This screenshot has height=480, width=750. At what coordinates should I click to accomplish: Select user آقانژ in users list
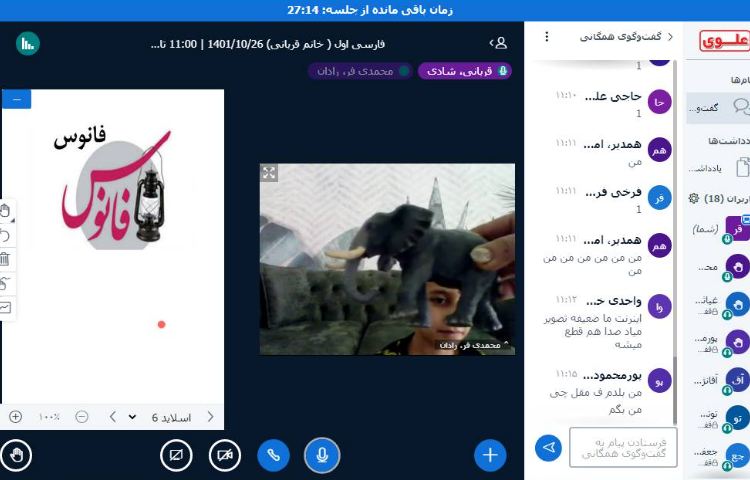pos(721,381)
